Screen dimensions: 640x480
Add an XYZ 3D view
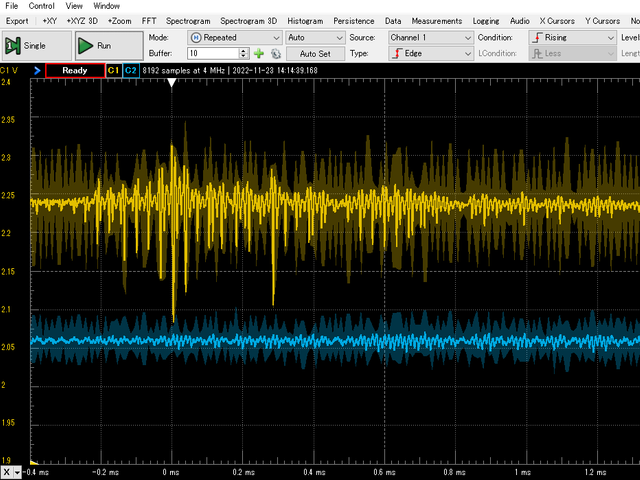(82, 21)
